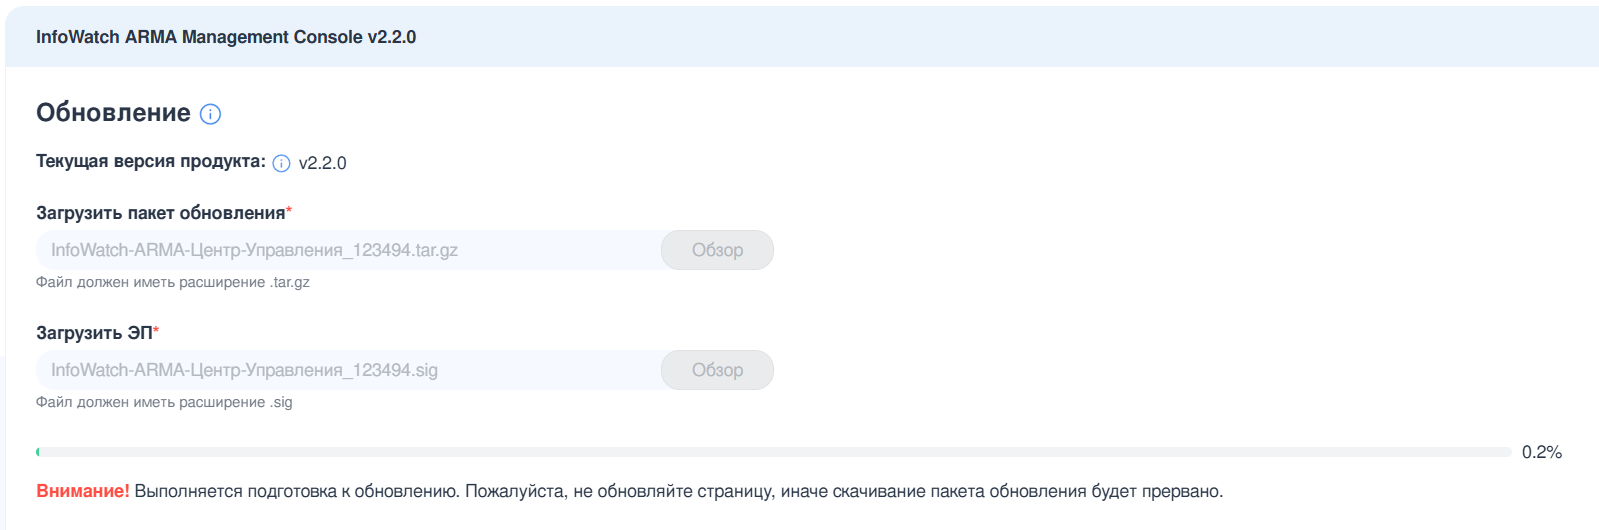The width and height of the screenshot is (1599, 530).
Task: Click the Обзор button for ЭП signature
Action: pyautogui.click(x=717, y=370)
